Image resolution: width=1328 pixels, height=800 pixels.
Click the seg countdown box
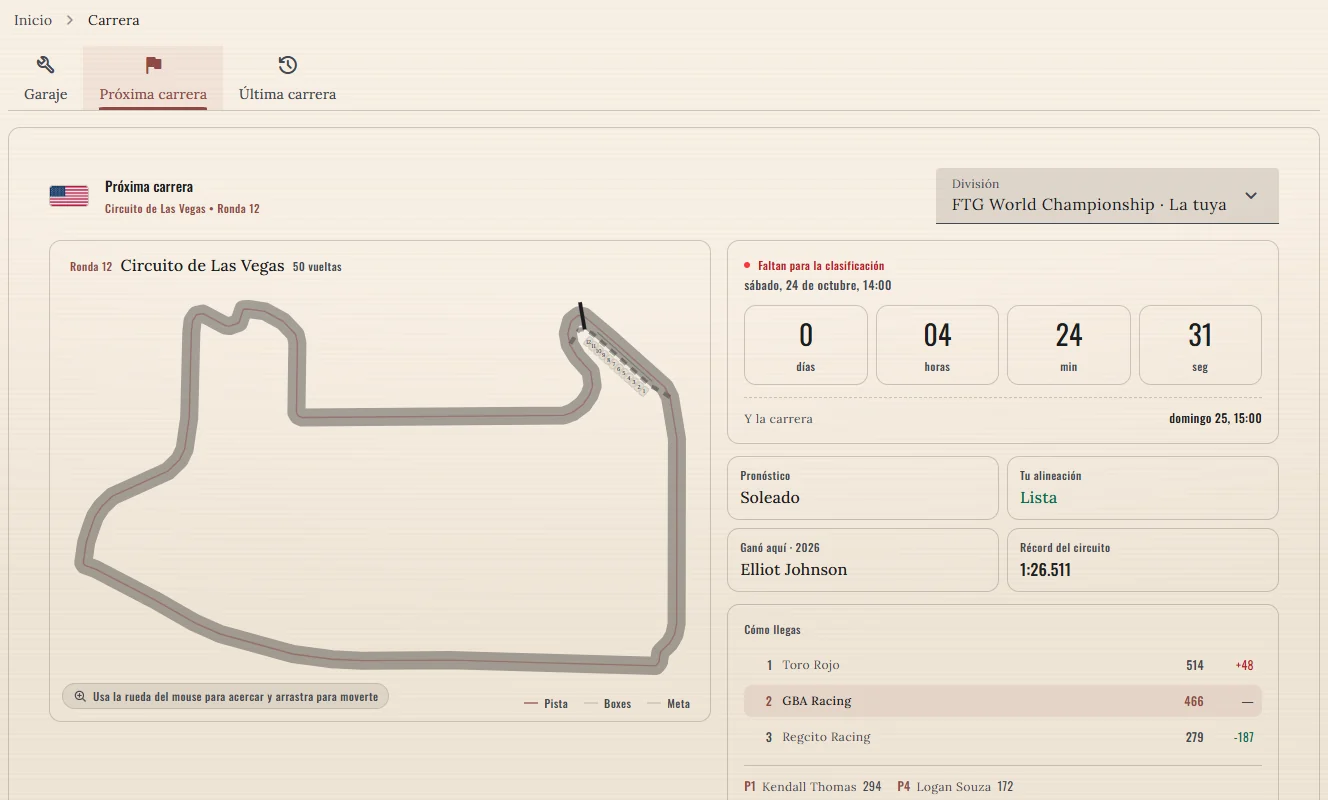1200,345
